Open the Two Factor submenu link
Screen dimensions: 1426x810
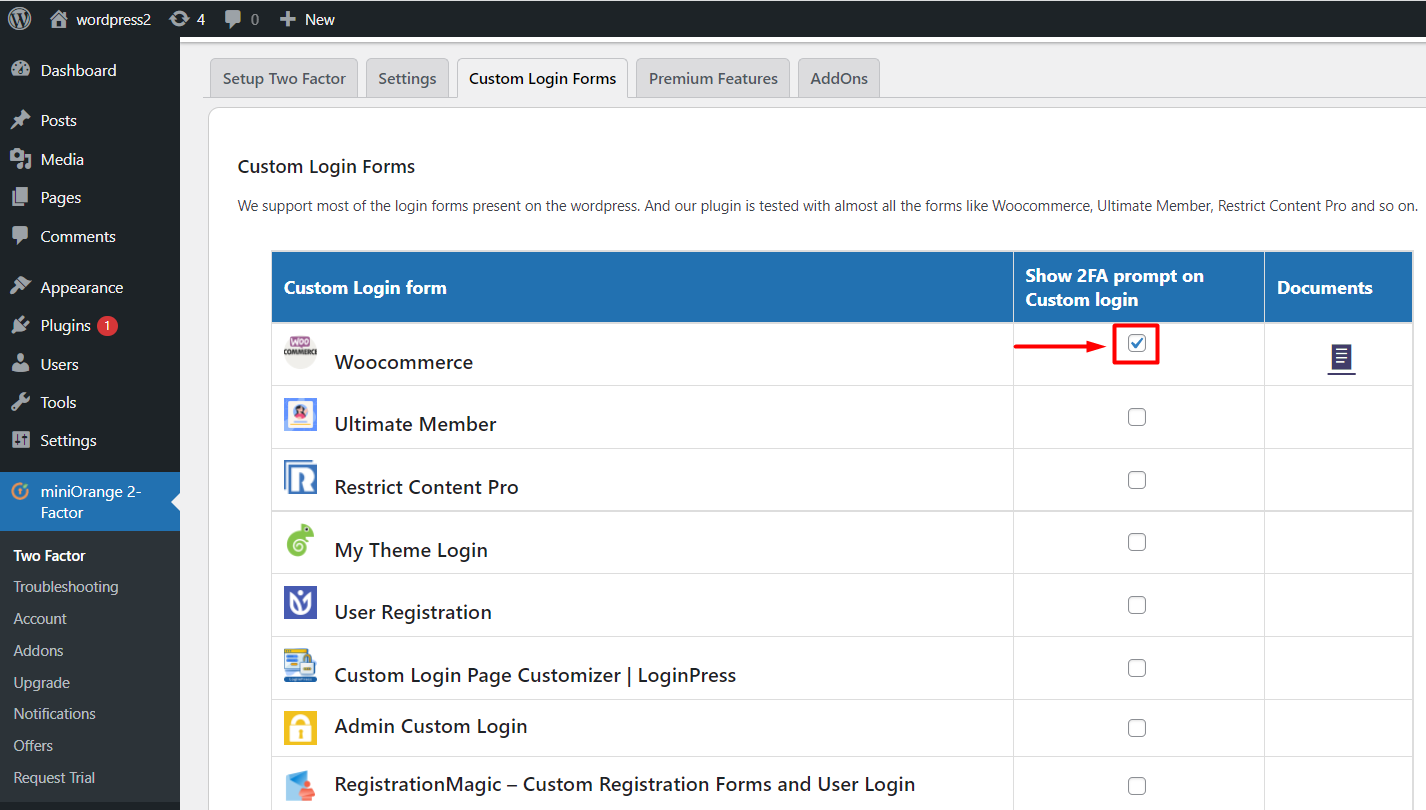point(50,555)
